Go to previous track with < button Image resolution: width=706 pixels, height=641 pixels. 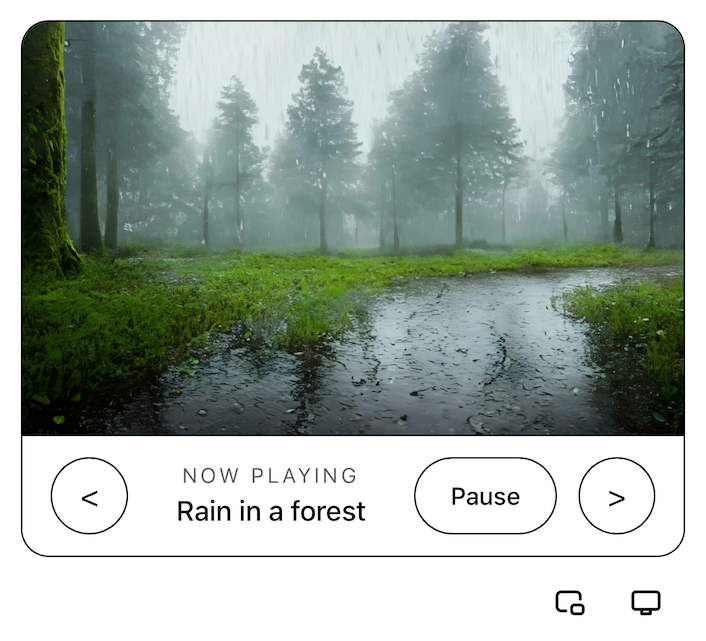coord(89,496)
